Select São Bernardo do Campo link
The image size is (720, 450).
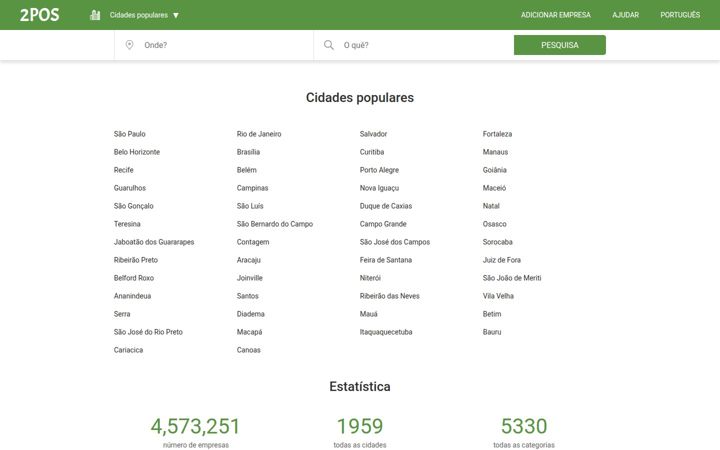pyautogui.click(x=275, y=224)
